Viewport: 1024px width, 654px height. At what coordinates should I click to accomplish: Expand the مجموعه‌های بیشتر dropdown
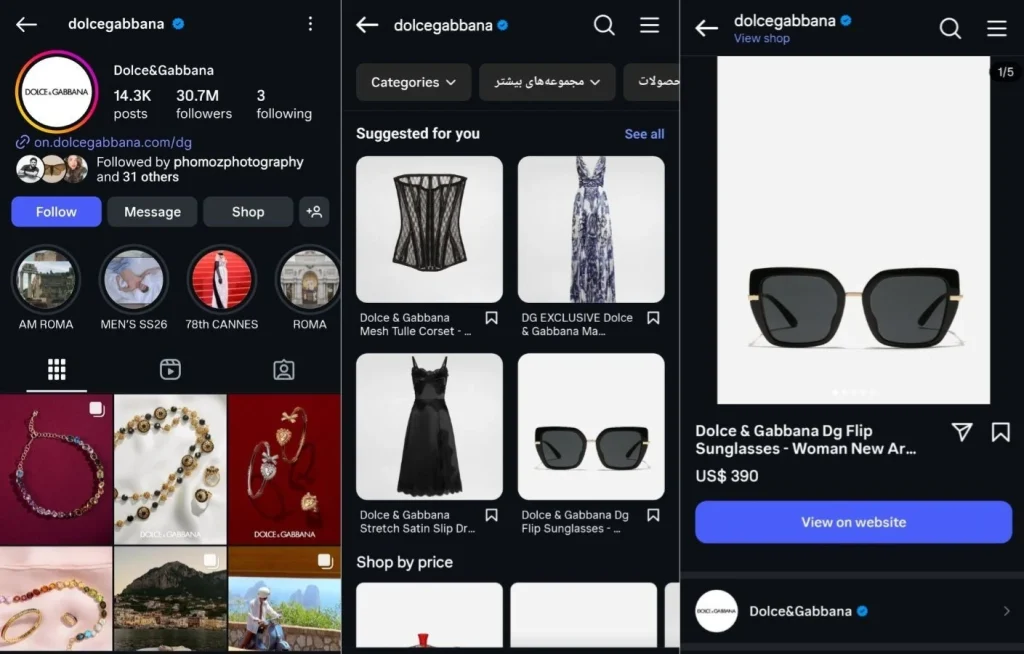(547, 82)
